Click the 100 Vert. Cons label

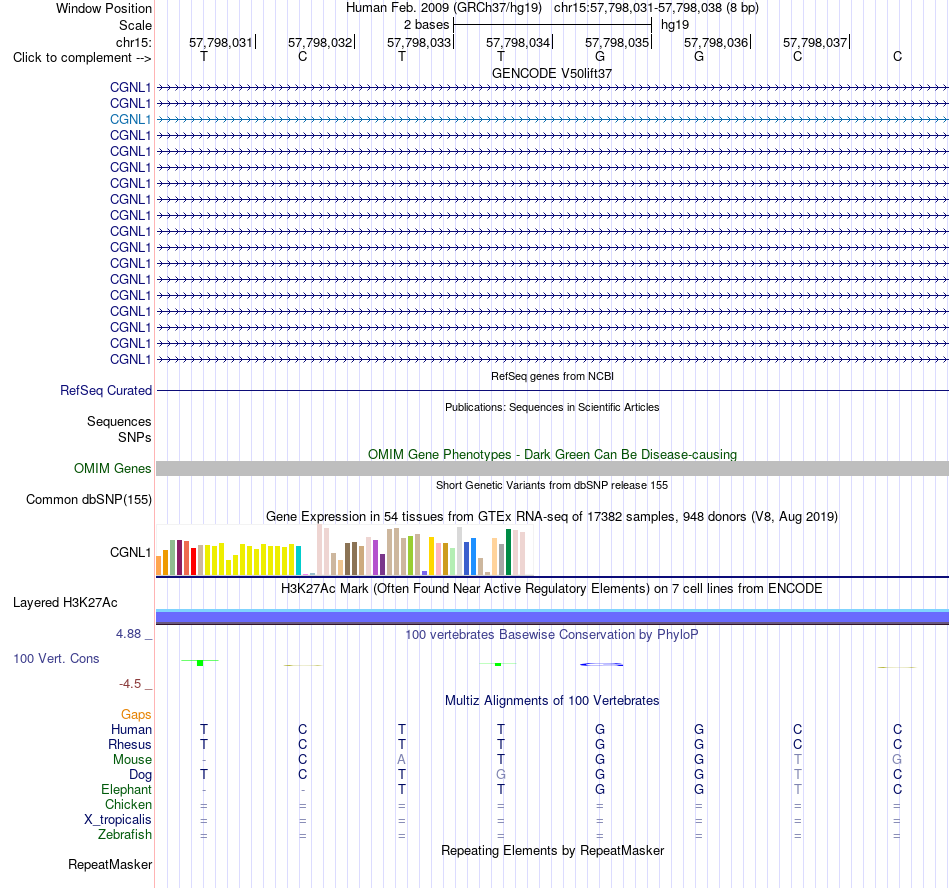(x=56, y=658)
